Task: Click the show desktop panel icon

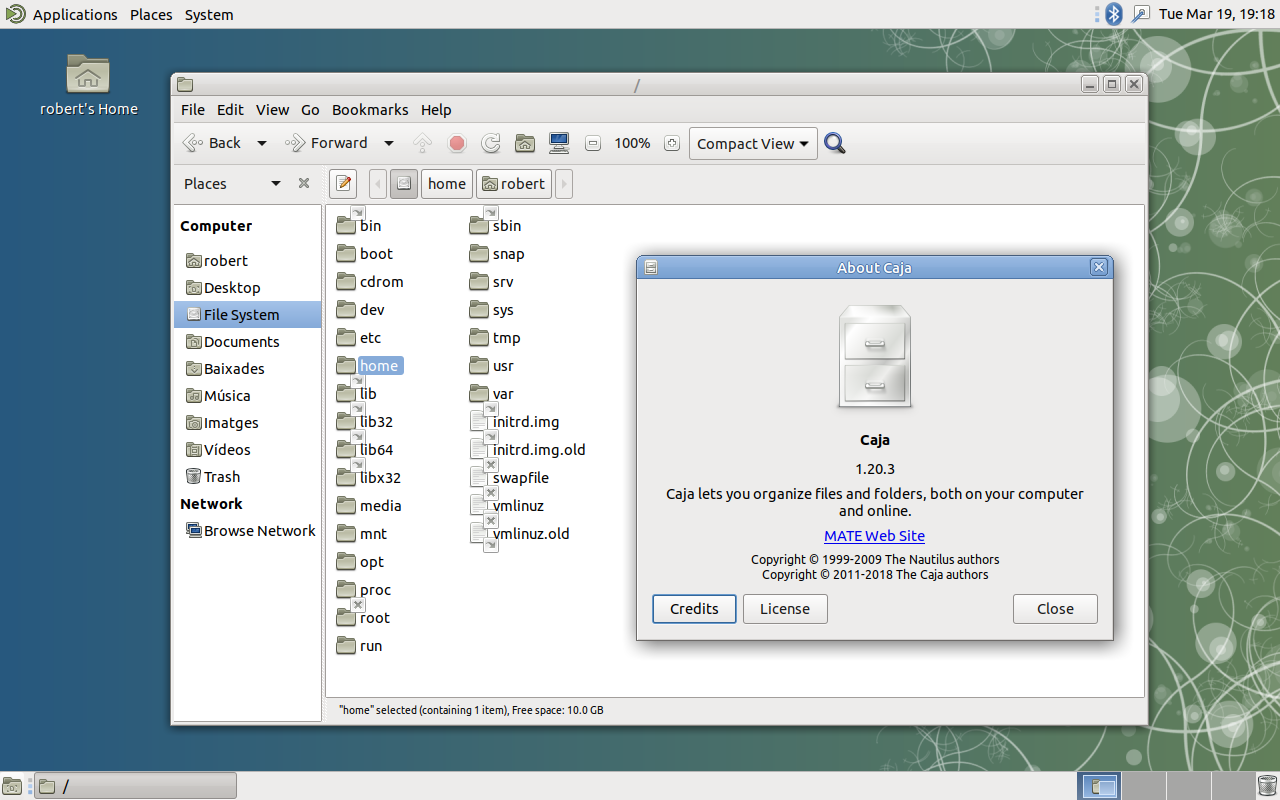Action: (x=12, y=786)
